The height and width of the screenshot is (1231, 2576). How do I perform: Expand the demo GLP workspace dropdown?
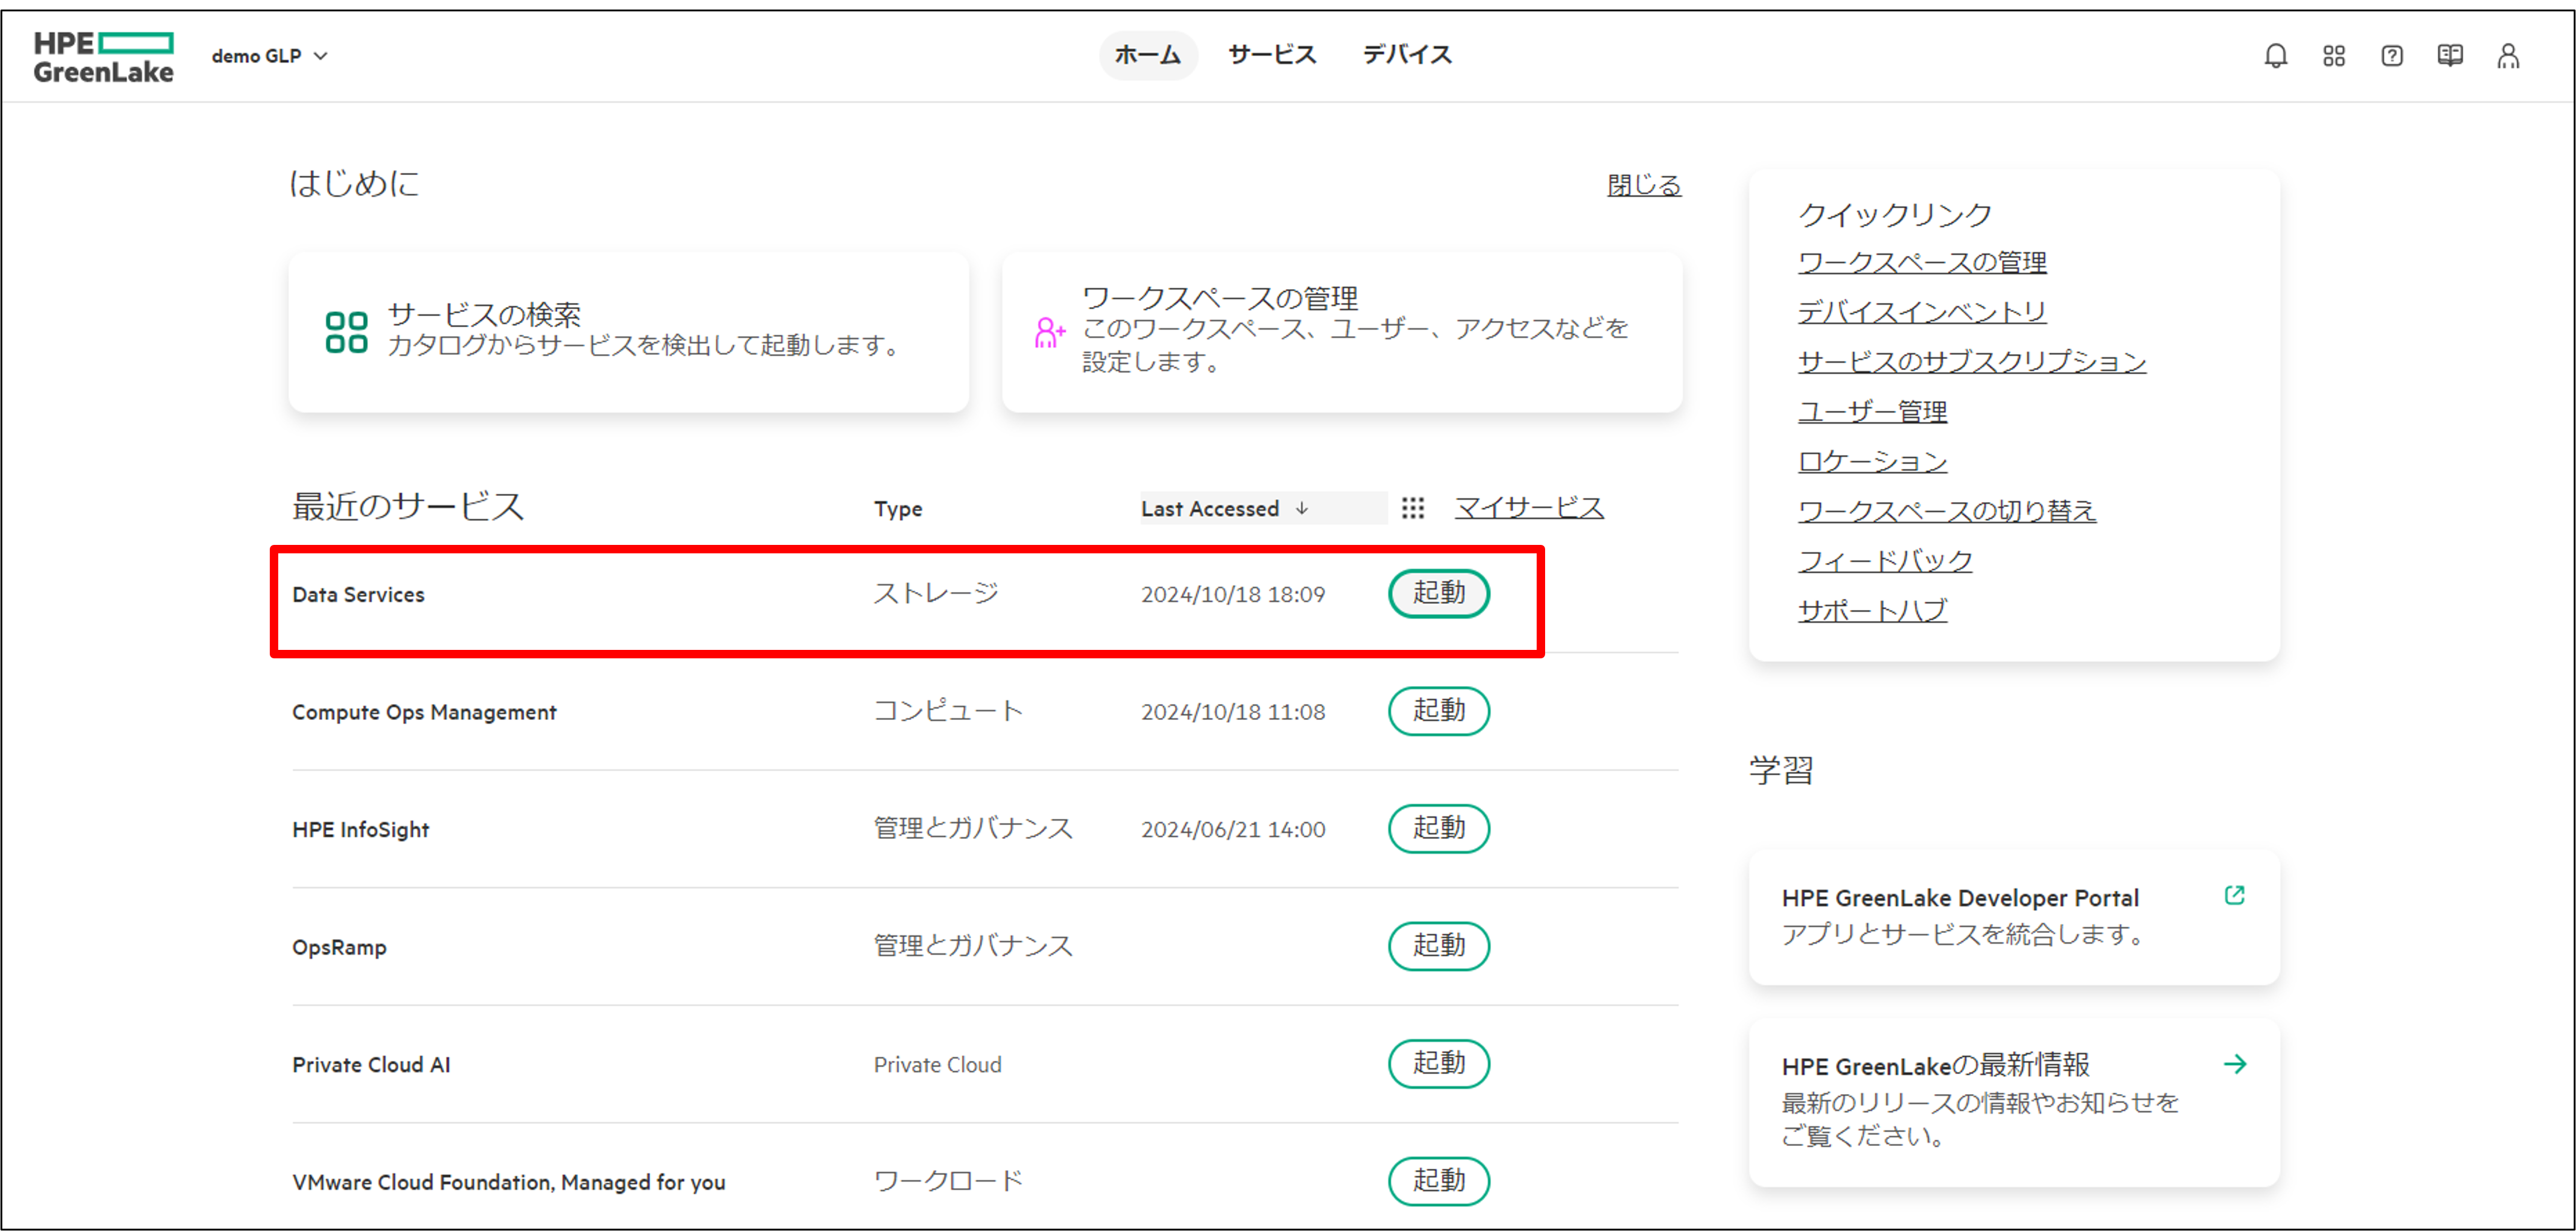pyautogui.click(x=269, y=56)
